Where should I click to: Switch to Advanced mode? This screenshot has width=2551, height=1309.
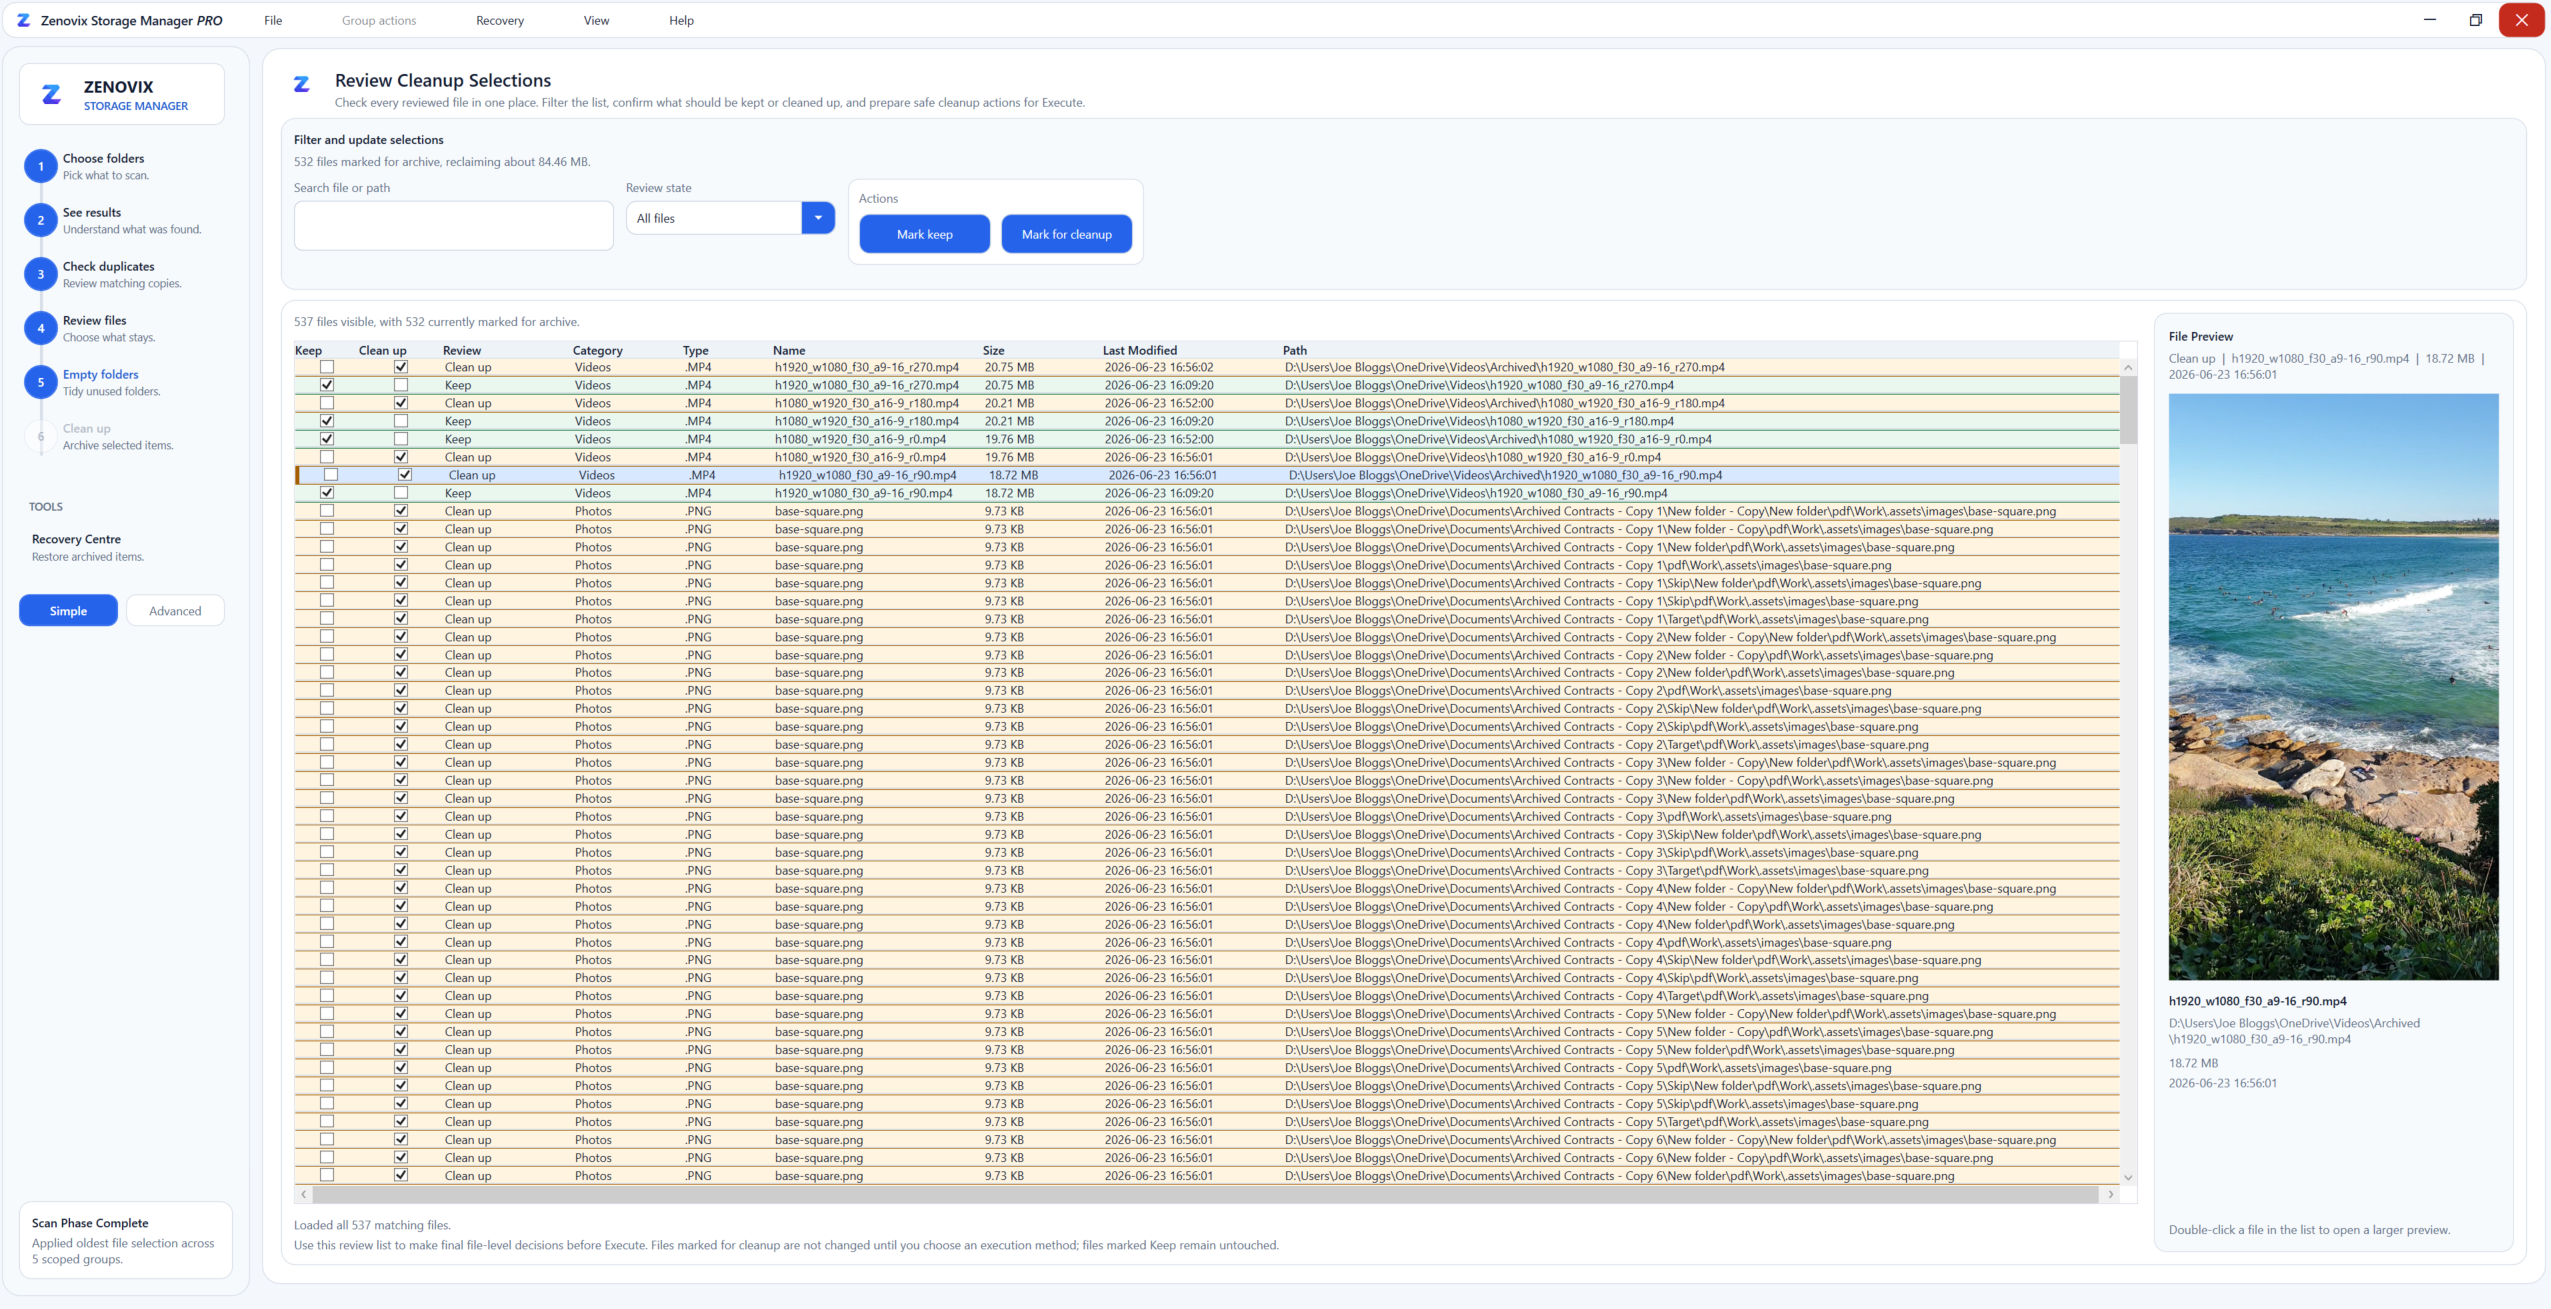tap(175, 611)
